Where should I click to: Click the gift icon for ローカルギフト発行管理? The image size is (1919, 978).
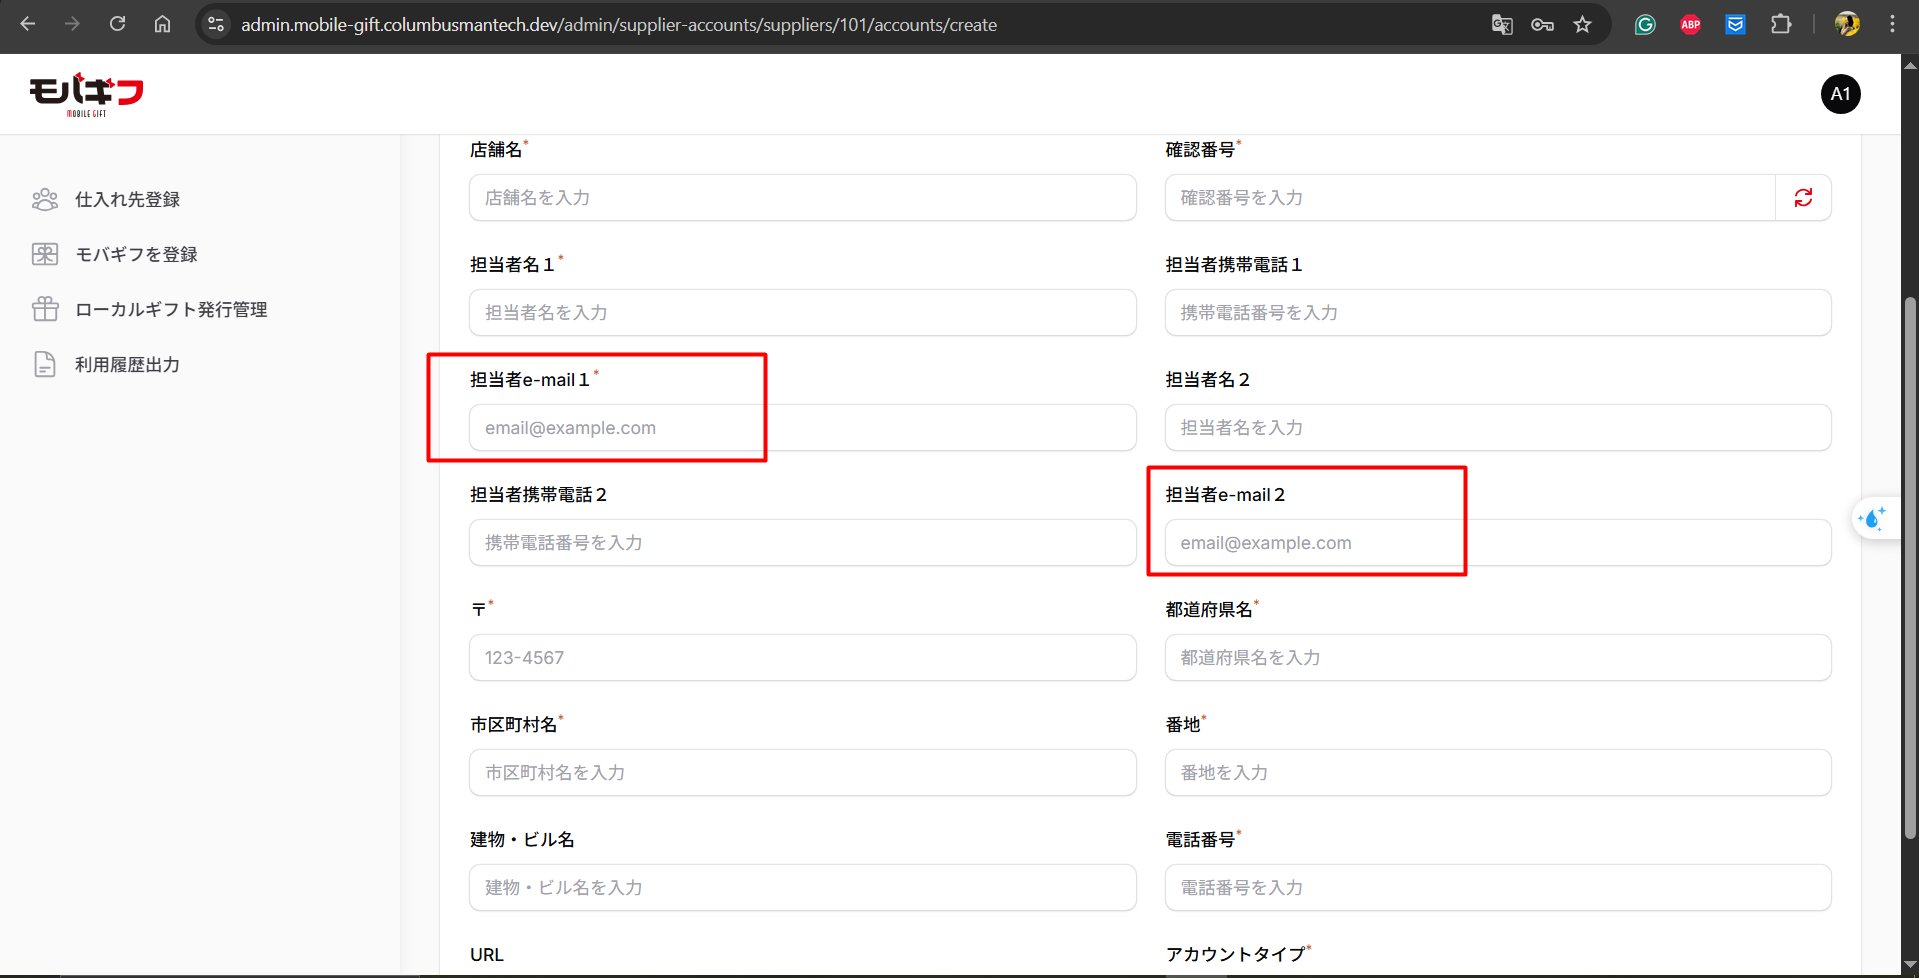pos(45,310)
